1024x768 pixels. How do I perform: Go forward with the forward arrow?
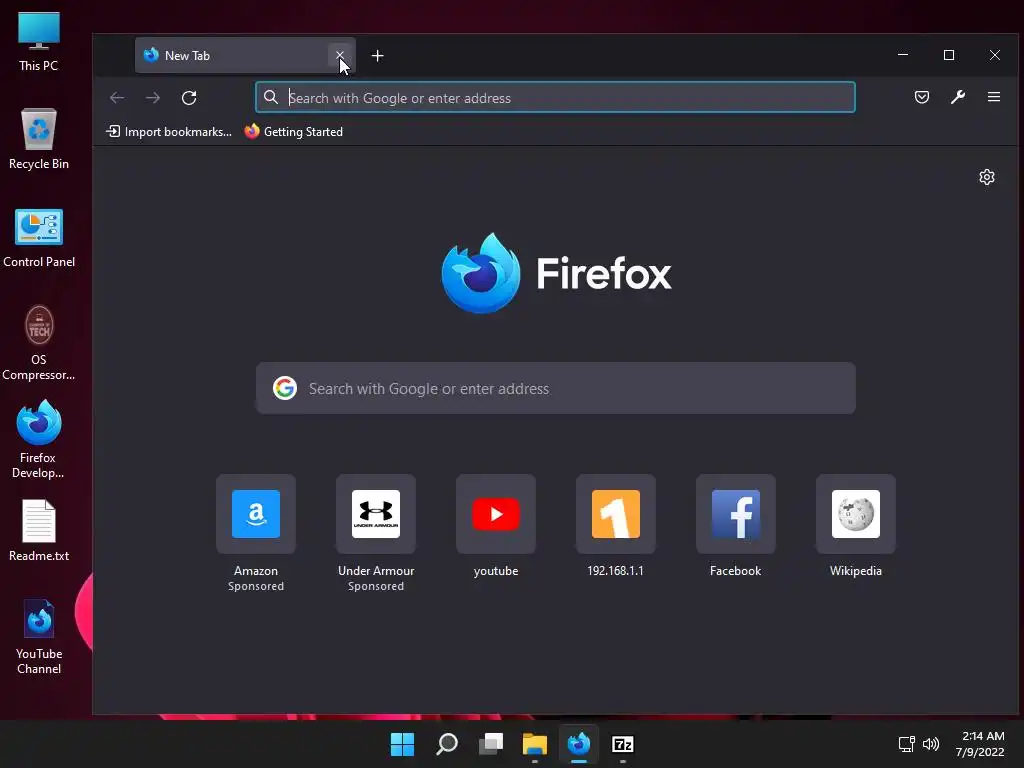(153, 98)
